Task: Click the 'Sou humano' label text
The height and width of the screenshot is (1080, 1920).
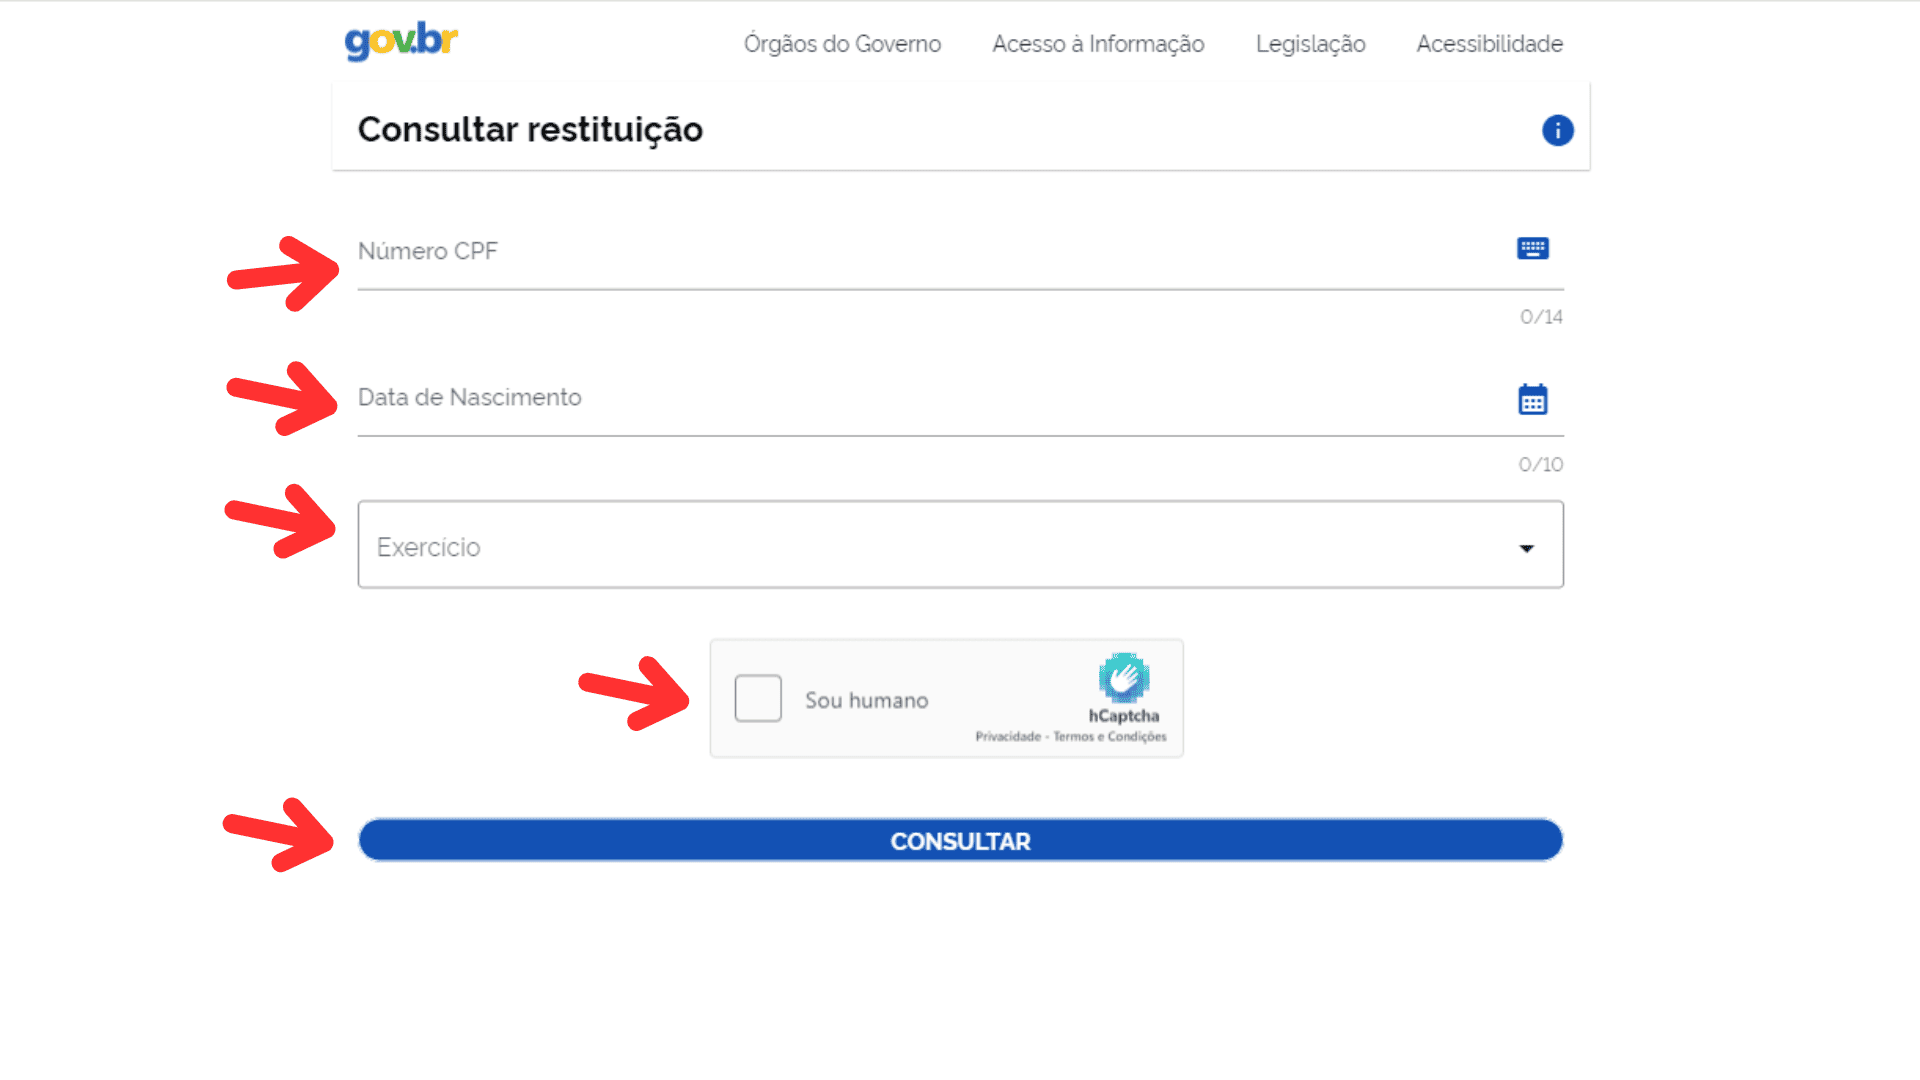Action: click(x=867, y=700)
